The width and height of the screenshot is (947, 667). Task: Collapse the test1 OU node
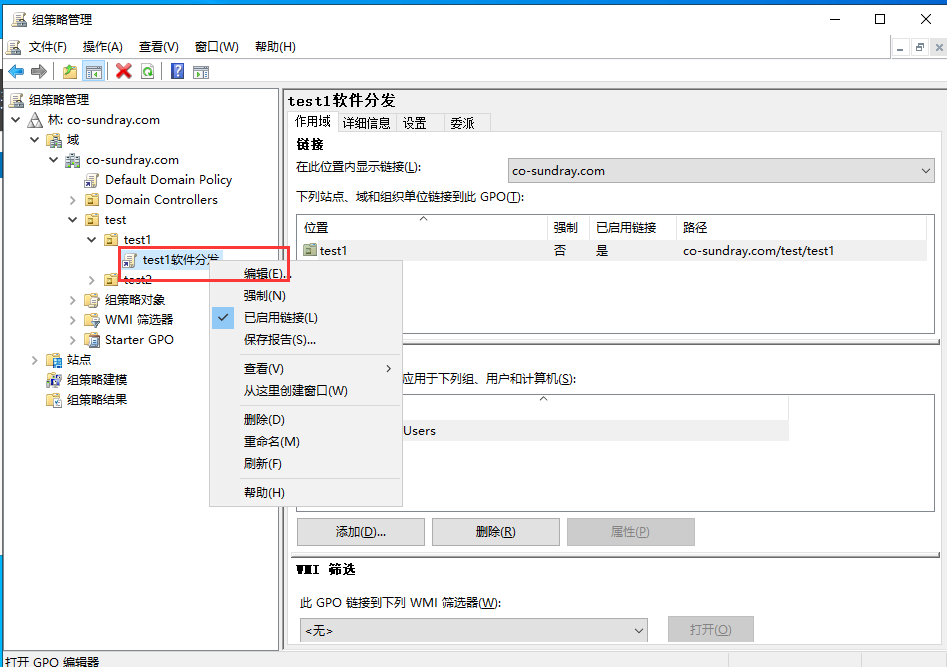point(92,240)
